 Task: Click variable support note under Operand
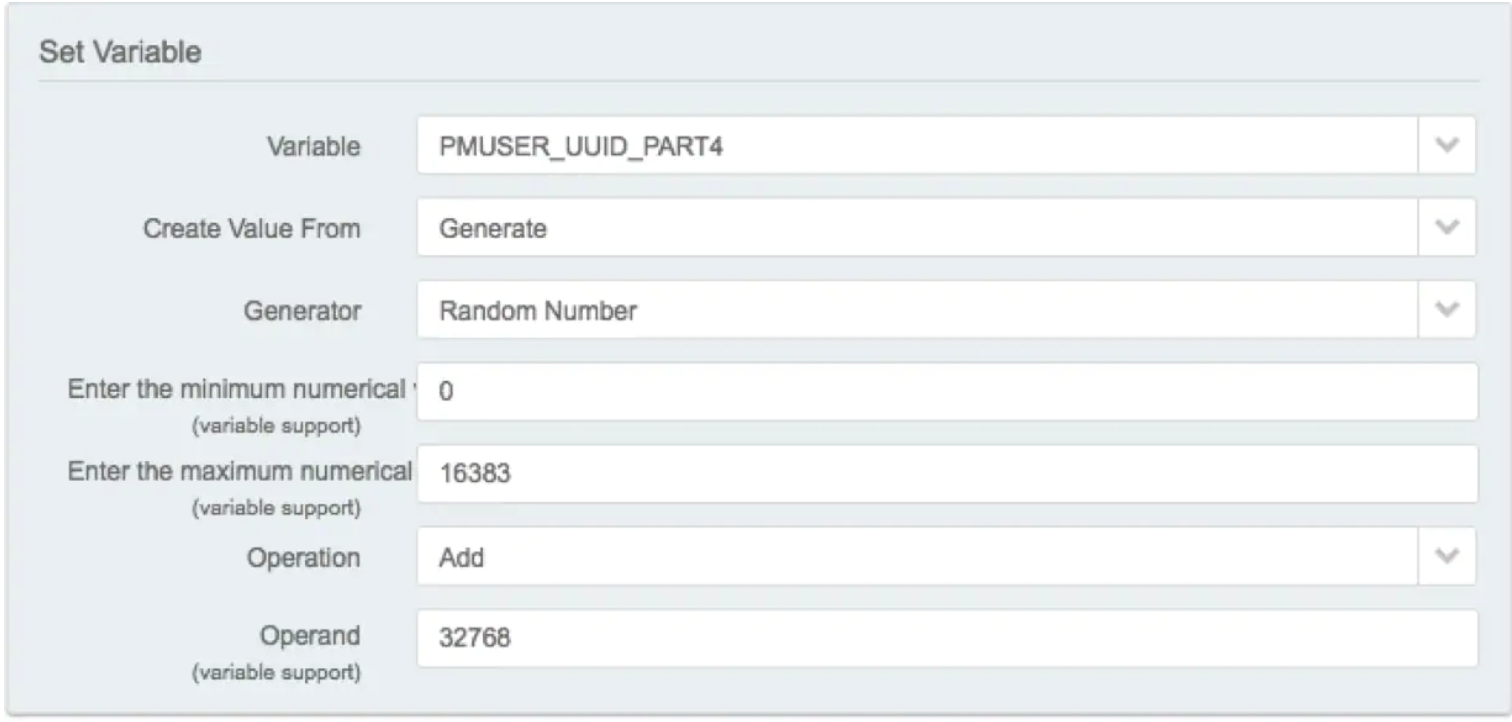coord(276,672)
